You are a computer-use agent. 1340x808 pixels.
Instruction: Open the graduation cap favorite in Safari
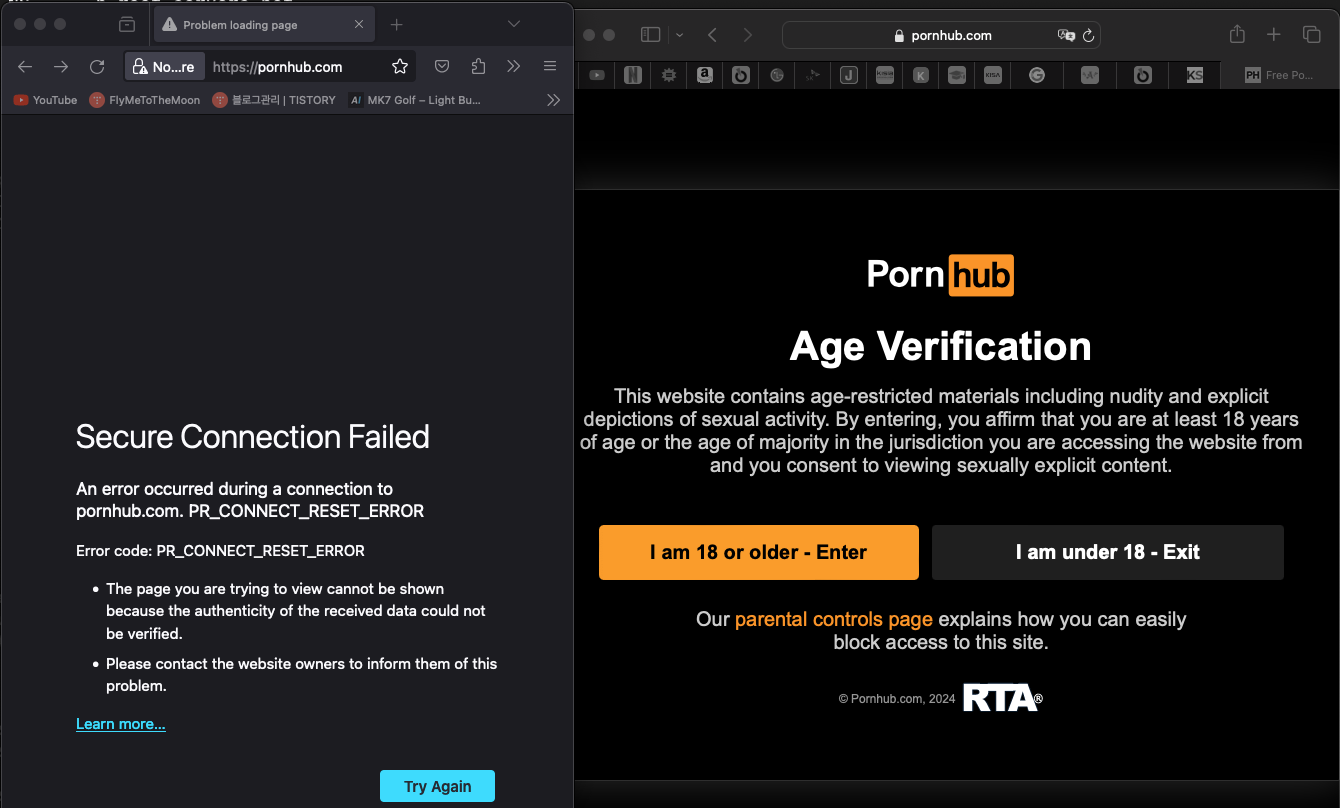coord(957,75)
